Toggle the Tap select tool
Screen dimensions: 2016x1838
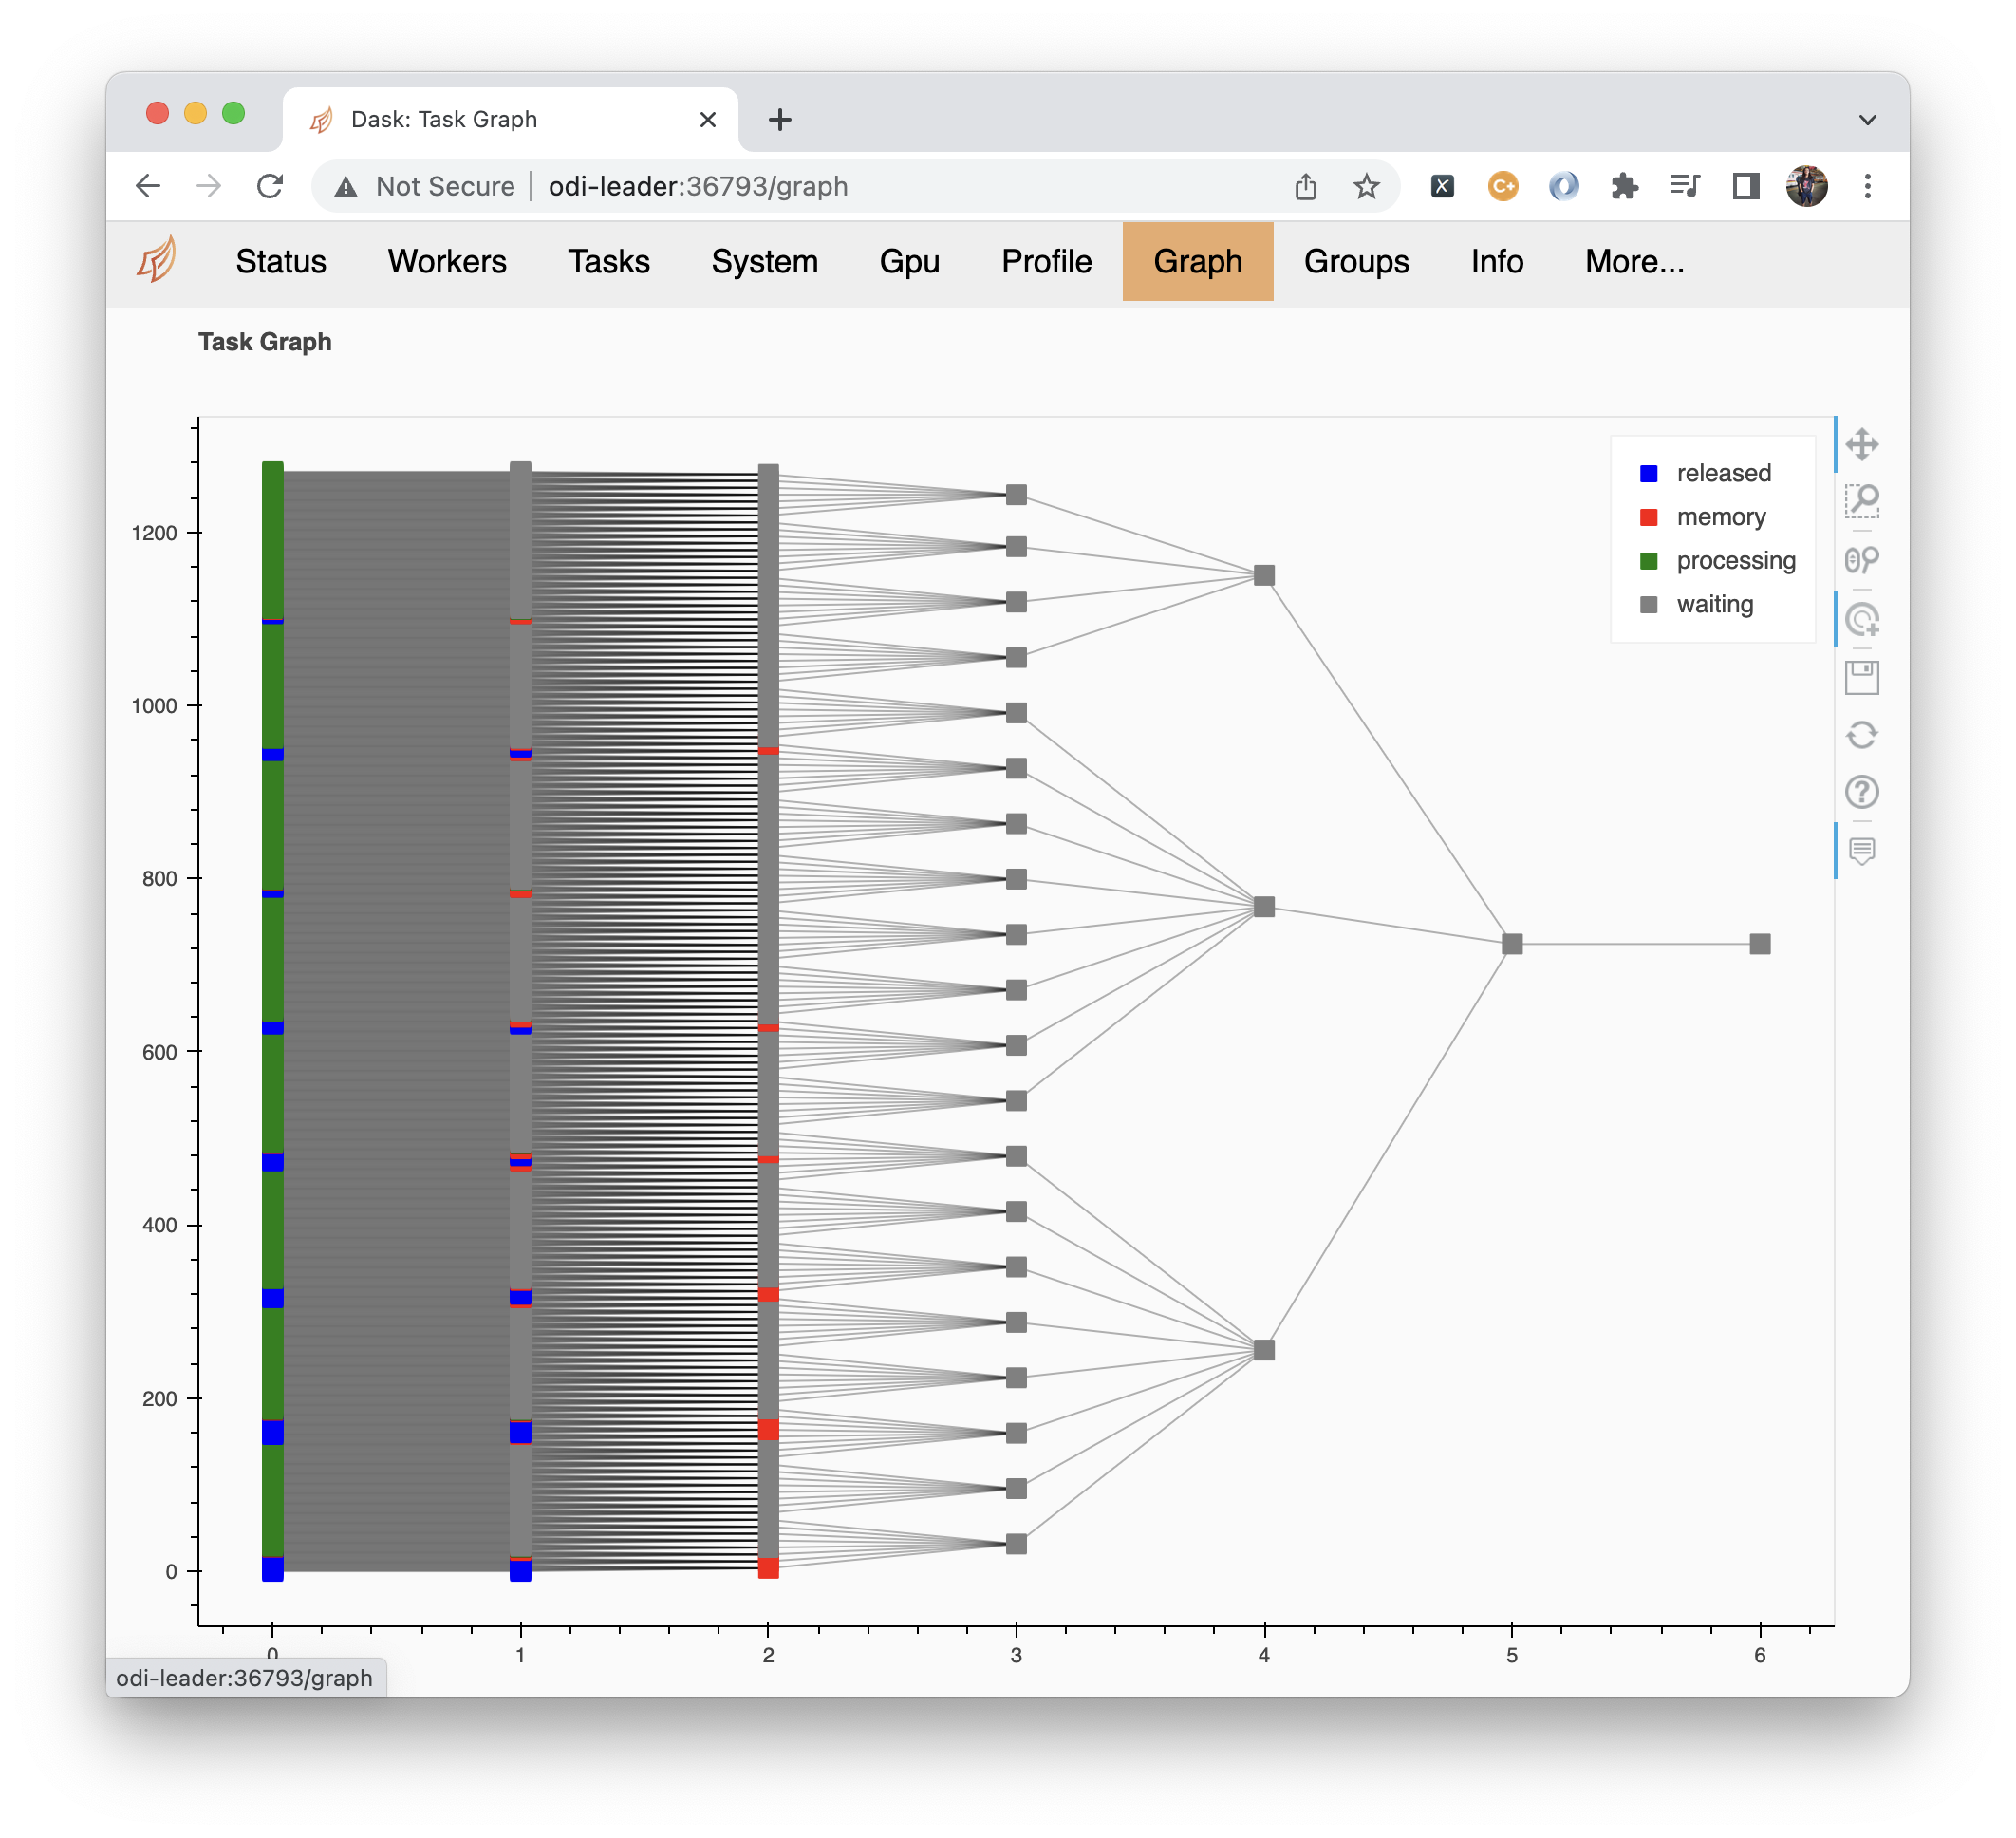tap(1861, 619)
